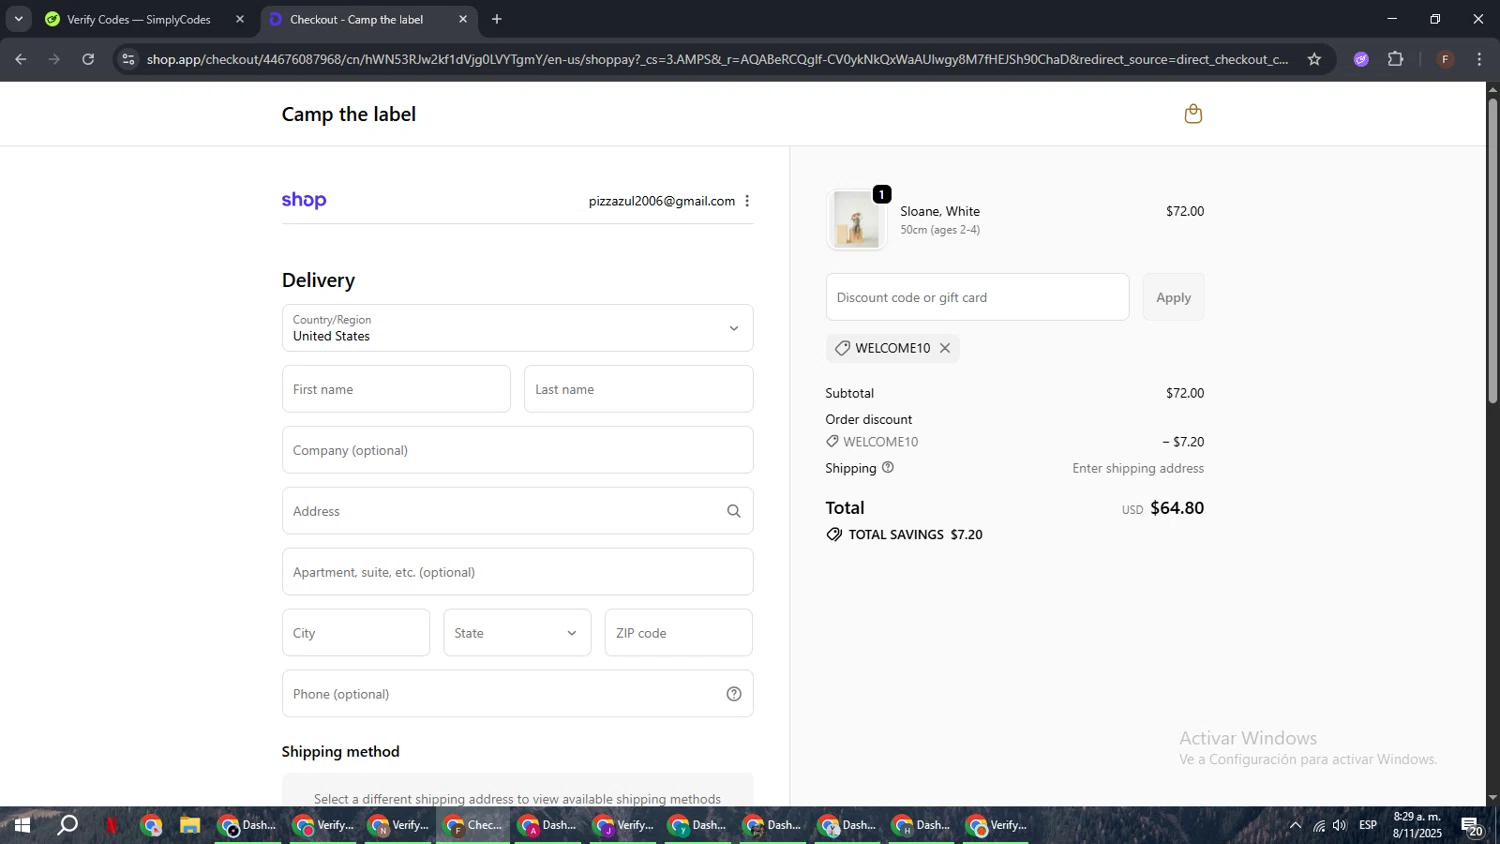Click the $64.80 total amount
Screen dimensions: 1500x844
click(x=1177, y=508)
